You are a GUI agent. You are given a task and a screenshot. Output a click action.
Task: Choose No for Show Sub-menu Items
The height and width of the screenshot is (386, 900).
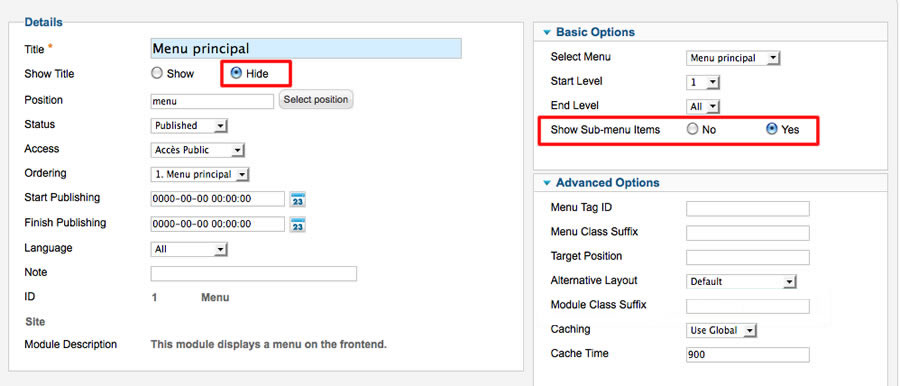692,129
